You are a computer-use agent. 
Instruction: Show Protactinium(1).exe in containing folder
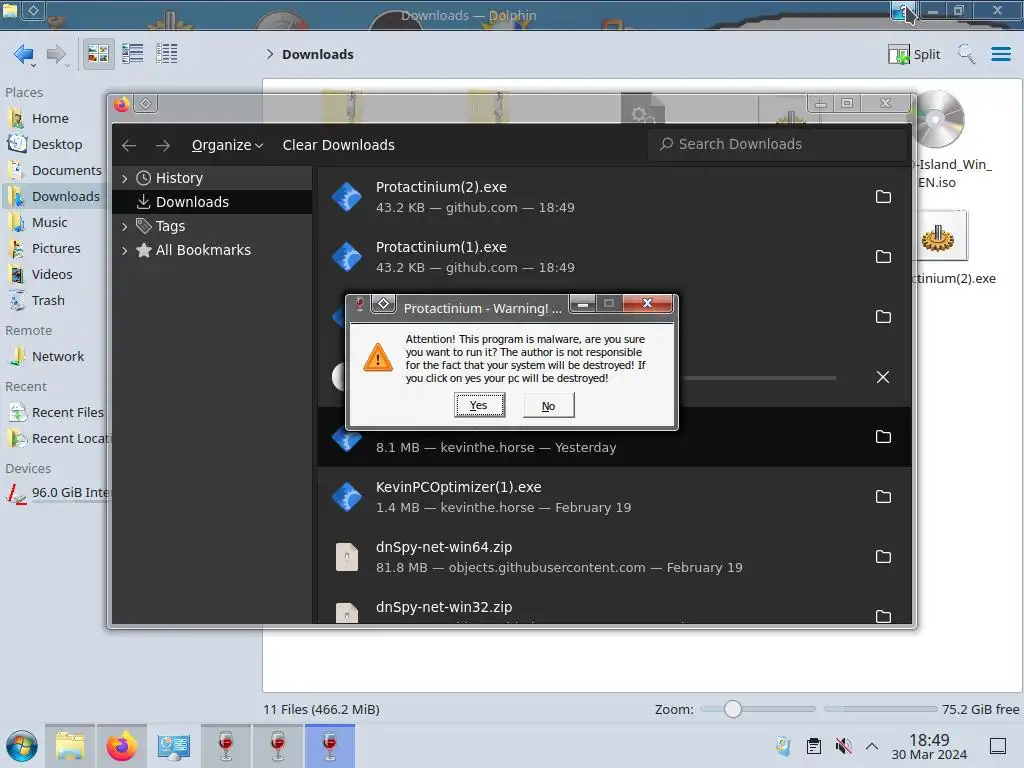tap(883, 257)
